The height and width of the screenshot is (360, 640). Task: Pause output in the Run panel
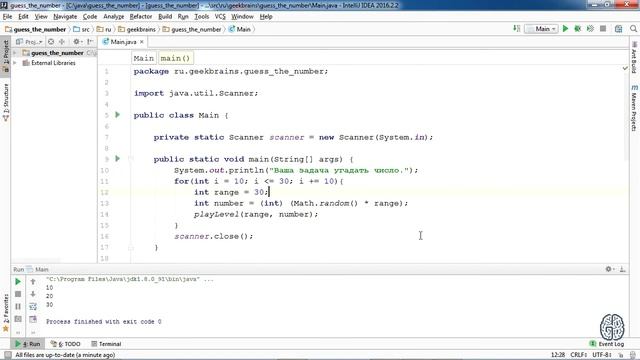[18, 306]
